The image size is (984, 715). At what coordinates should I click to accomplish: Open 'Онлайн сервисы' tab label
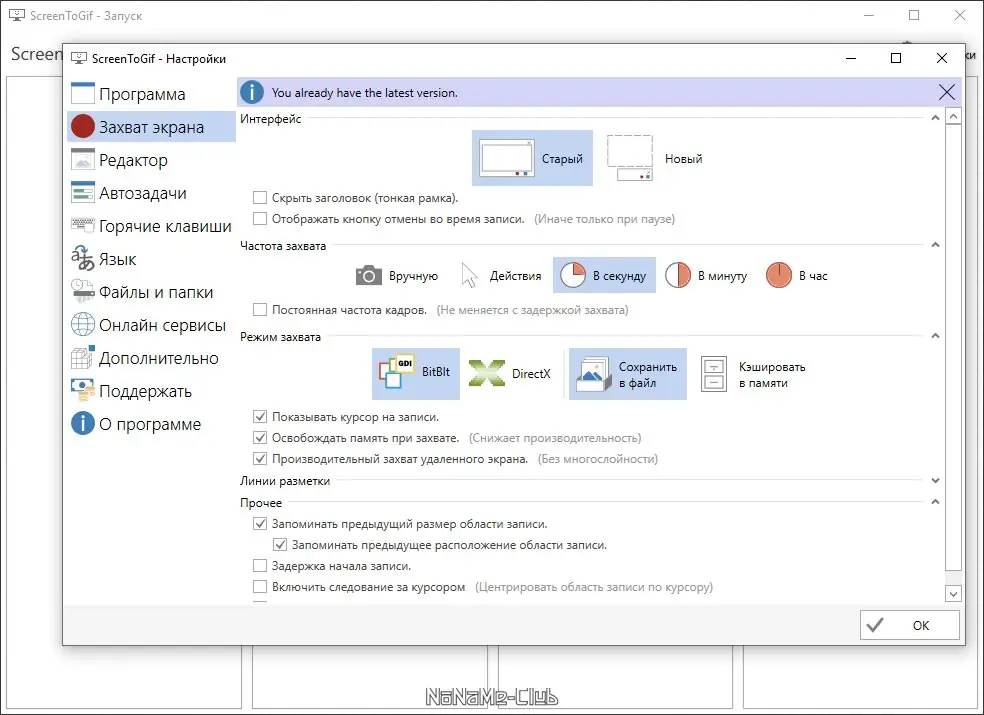click(163, 325)
